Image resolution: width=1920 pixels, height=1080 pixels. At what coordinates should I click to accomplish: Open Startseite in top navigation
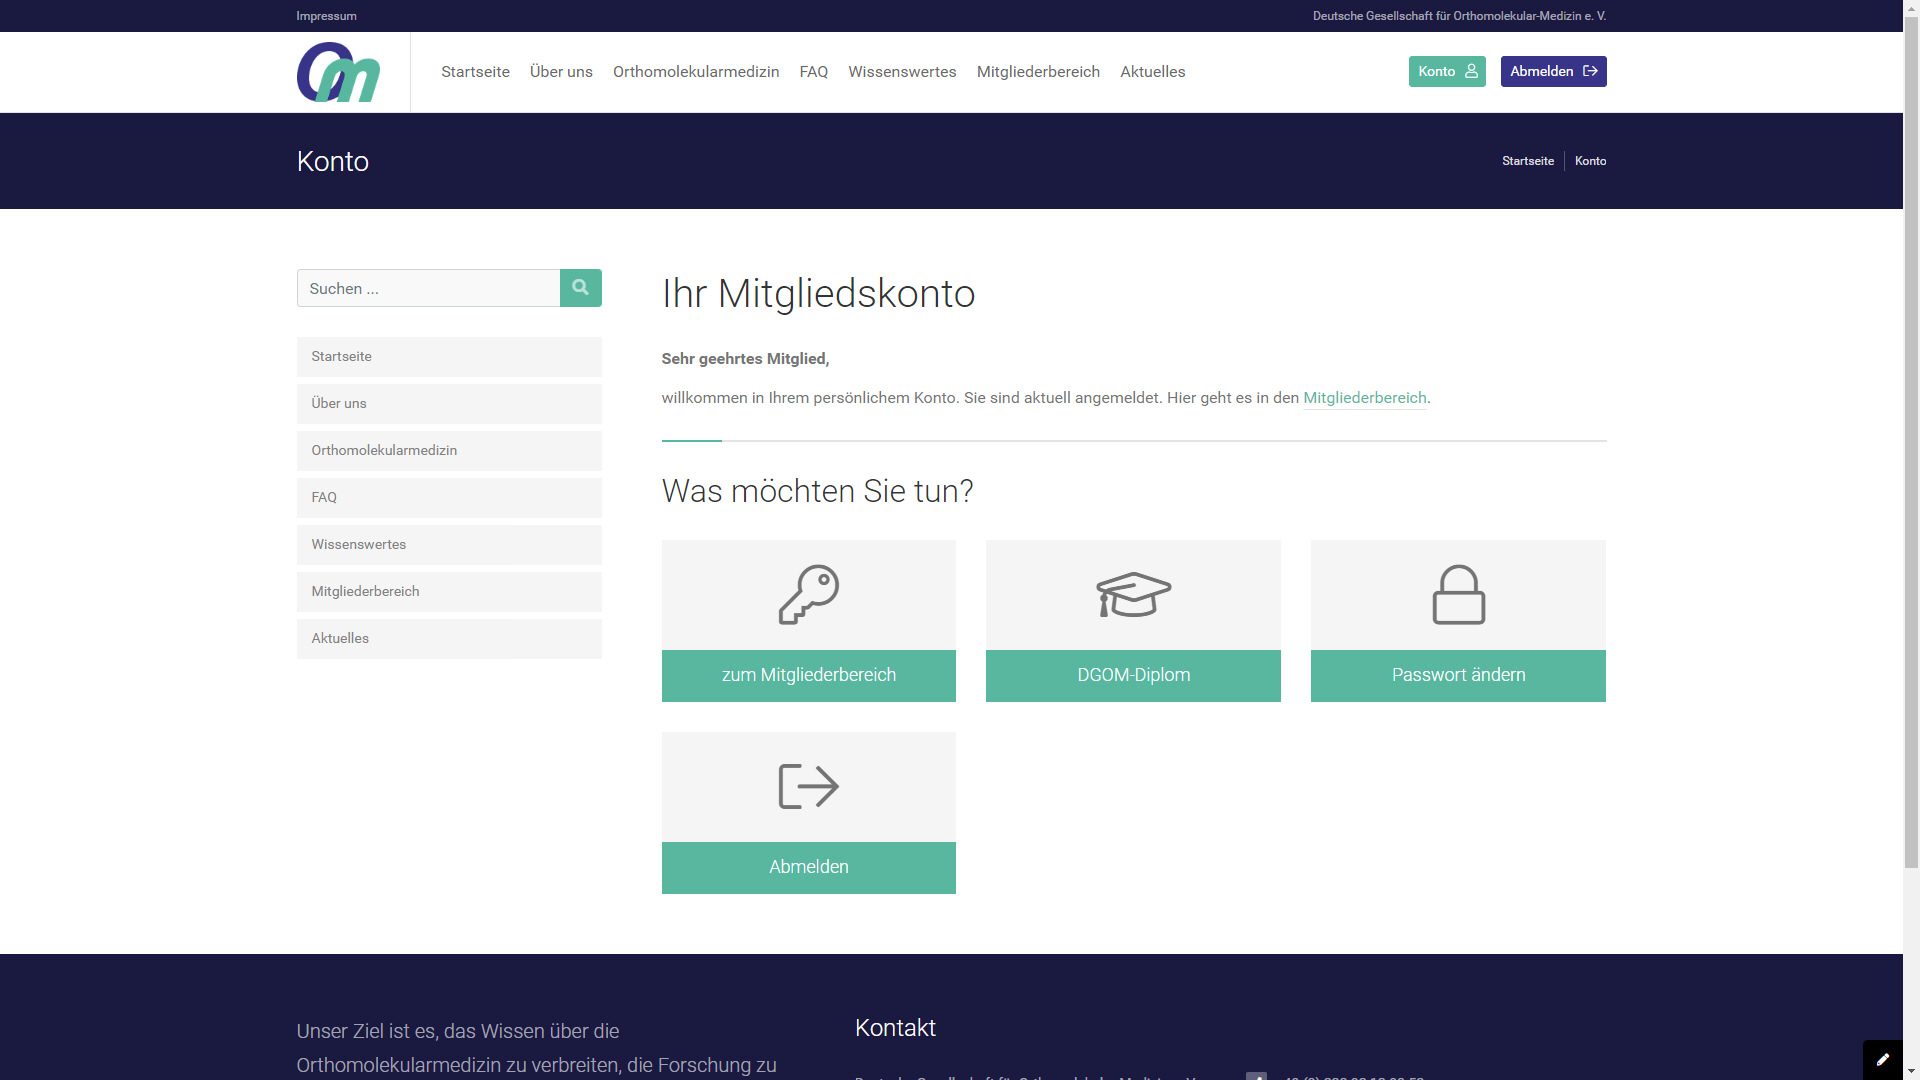[x=475, y=72]
